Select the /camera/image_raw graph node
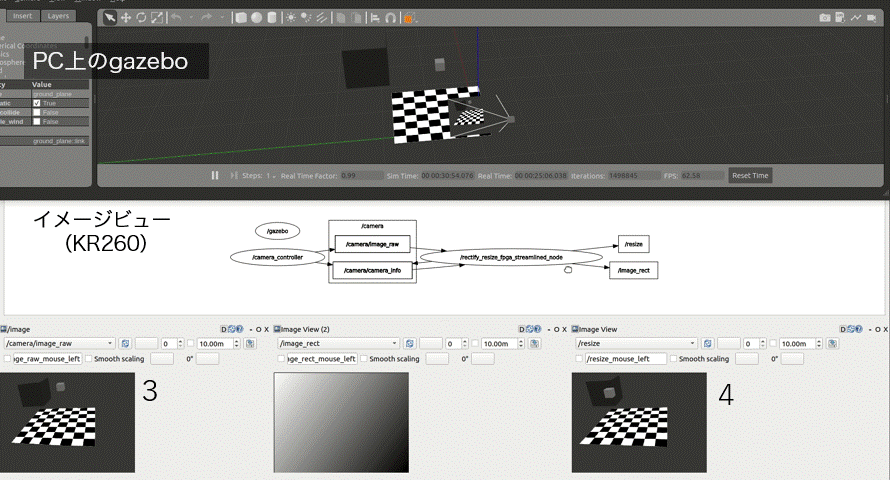This screenshot has height=480, width=890. pos(372,244)
